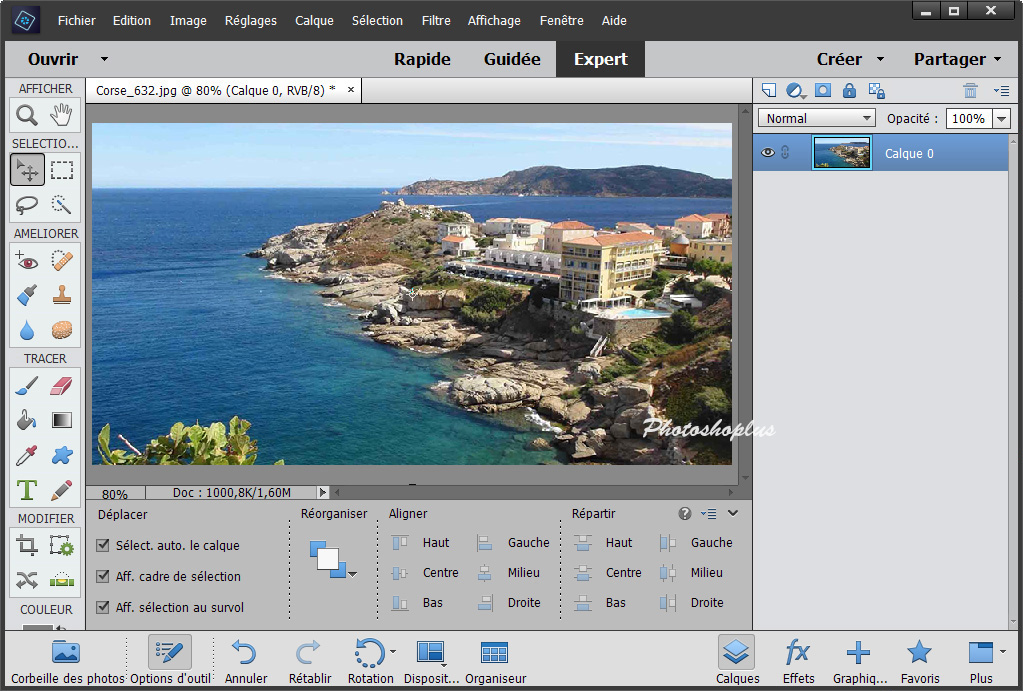Switch to the Guidée mode tab
The width and height of the screenshot is (1023, 691).
coord(512,59)
